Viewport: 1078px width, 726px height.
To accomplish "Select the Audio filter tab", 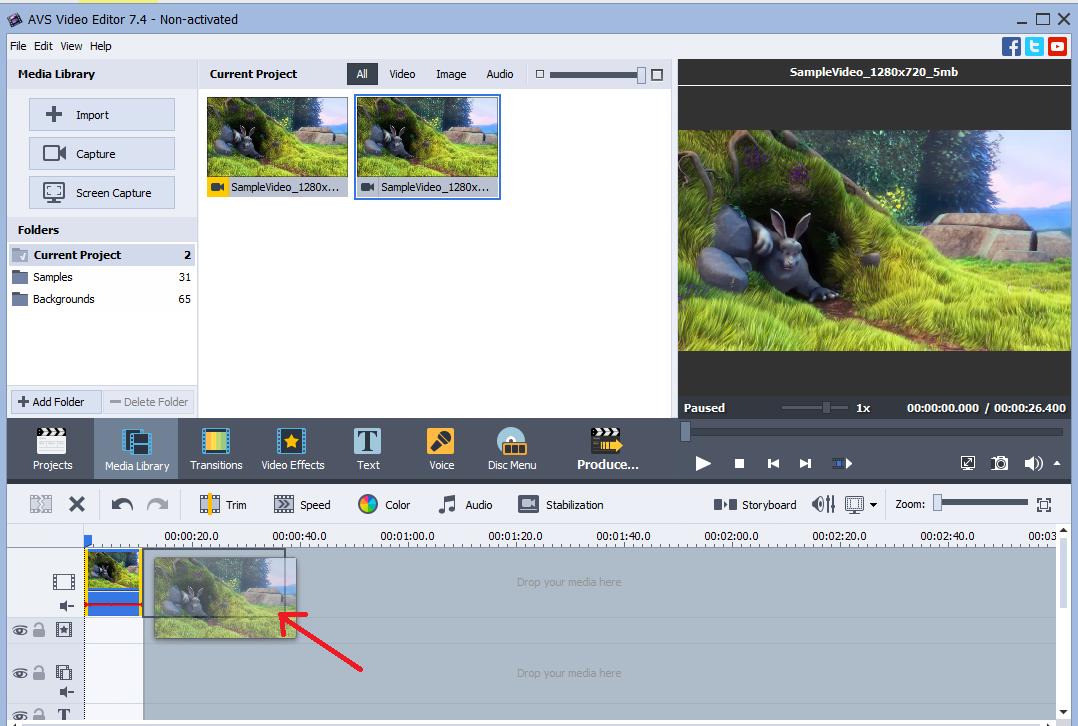I will (x=500, y=74).
